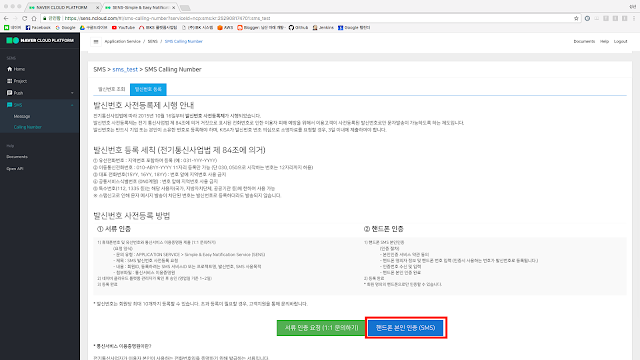Click the blue 핸드폰 본인 인증 (SMS) button
640x360 pixels.
click(x=405, y=328)
